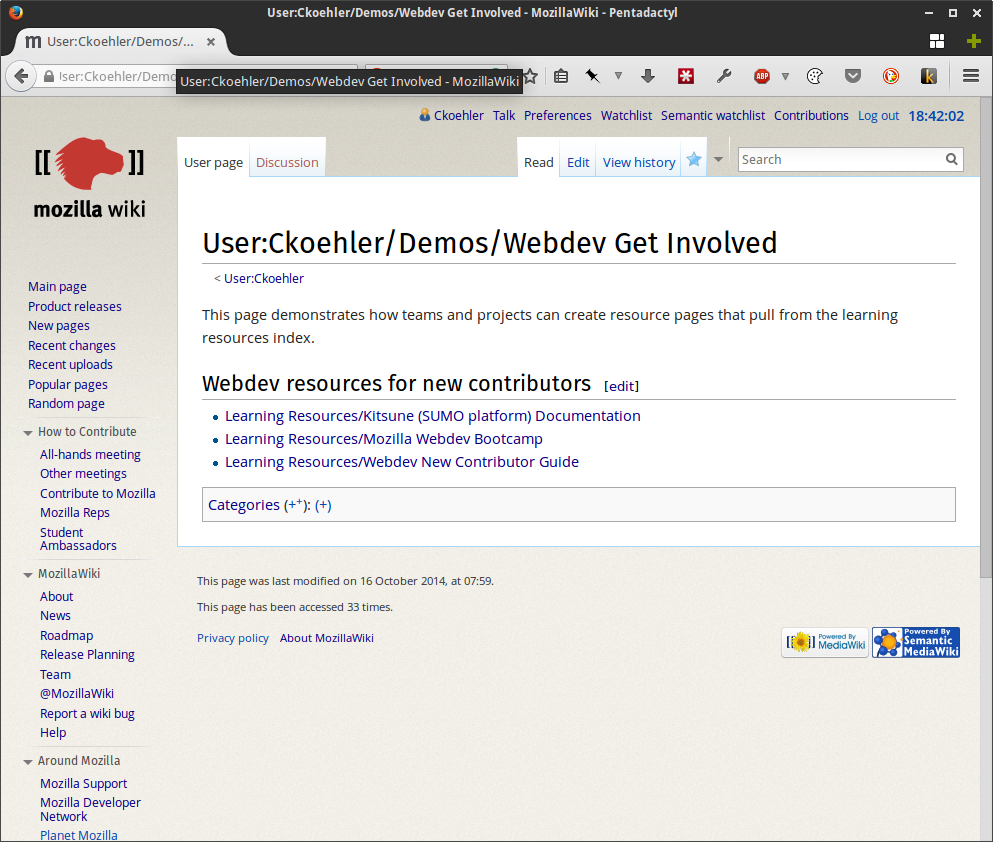The width and height of the screenshot is (993, 842).
Task: Bookmark this page with the toolbar star
Action: pyautogui.click(x=531, y=77)
